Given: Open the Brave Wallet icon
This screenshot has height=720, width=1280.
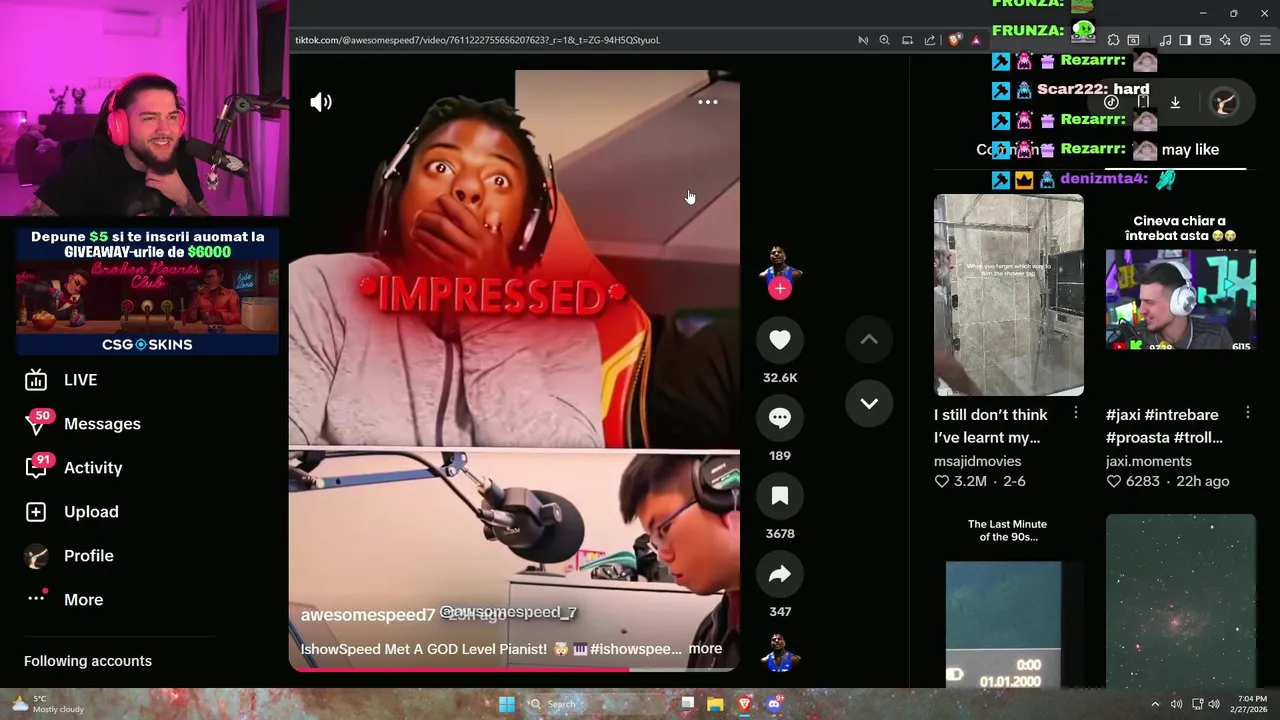Looking at the screenshot, I should coord(1205,40).
